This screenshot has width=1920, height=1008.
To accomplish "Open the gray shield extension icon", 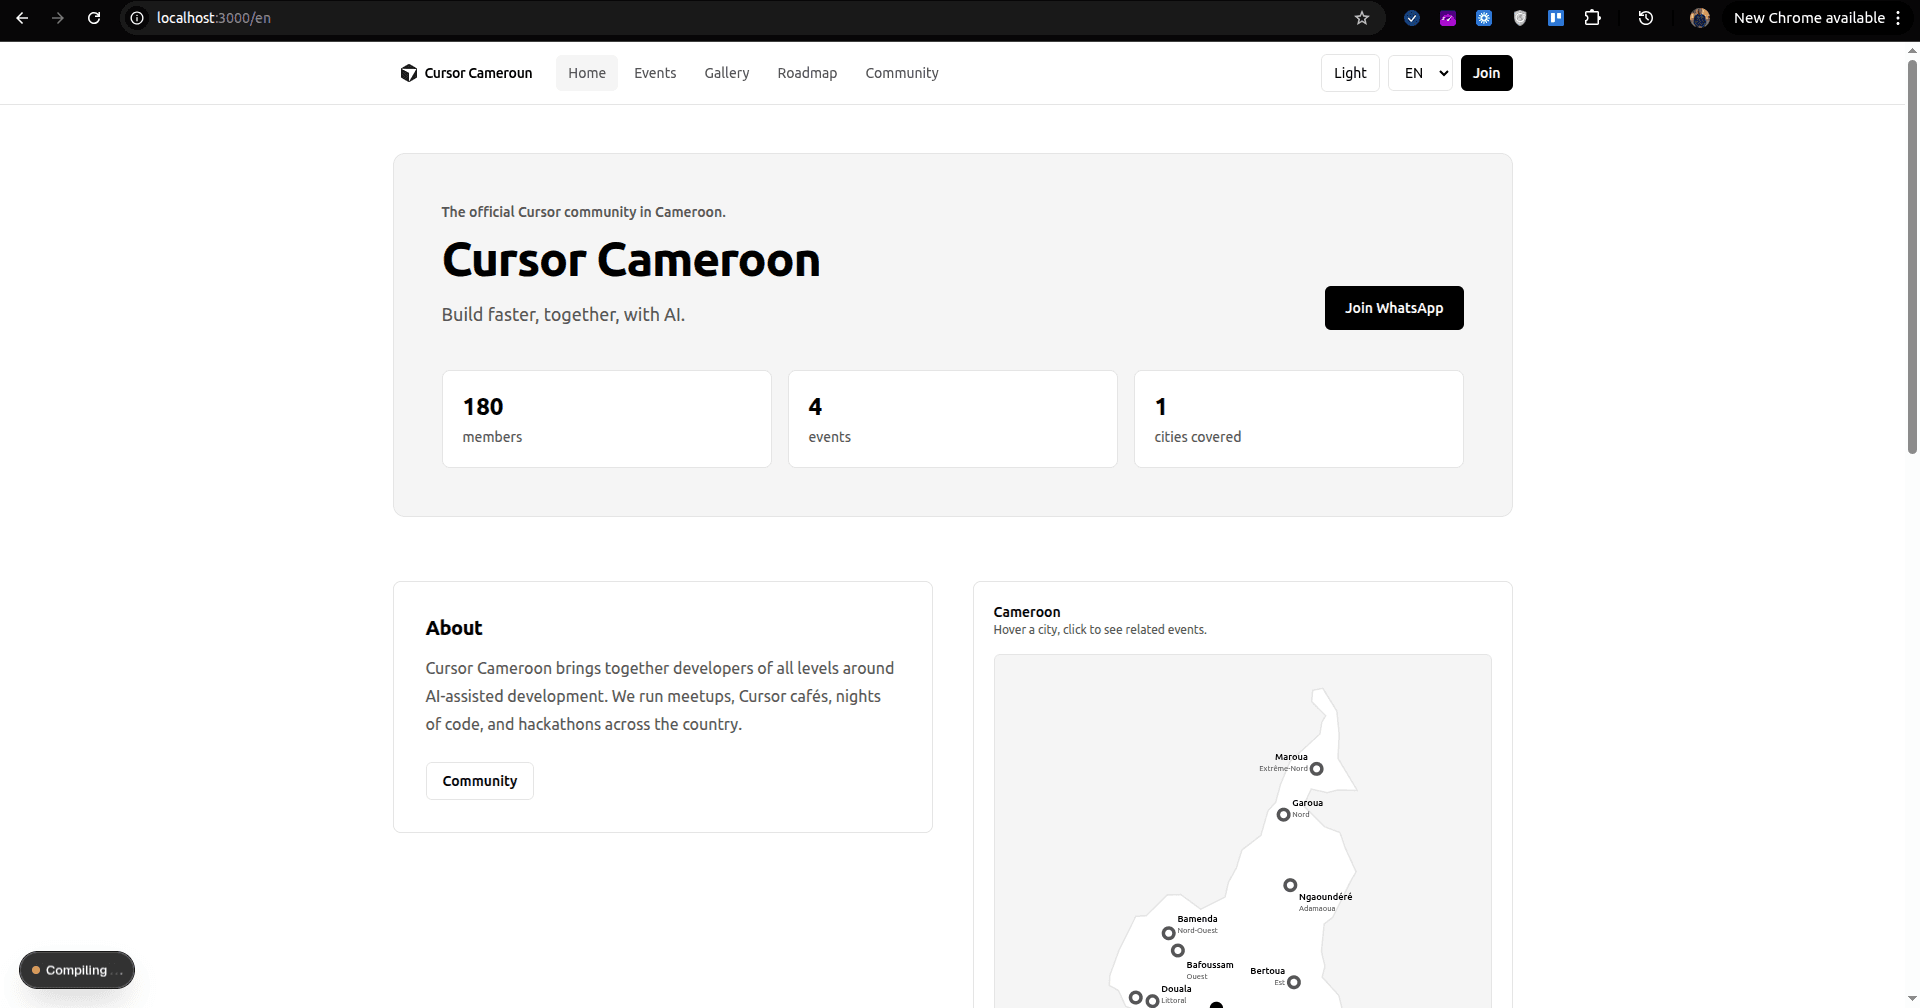I will (x=1520, y=18).
